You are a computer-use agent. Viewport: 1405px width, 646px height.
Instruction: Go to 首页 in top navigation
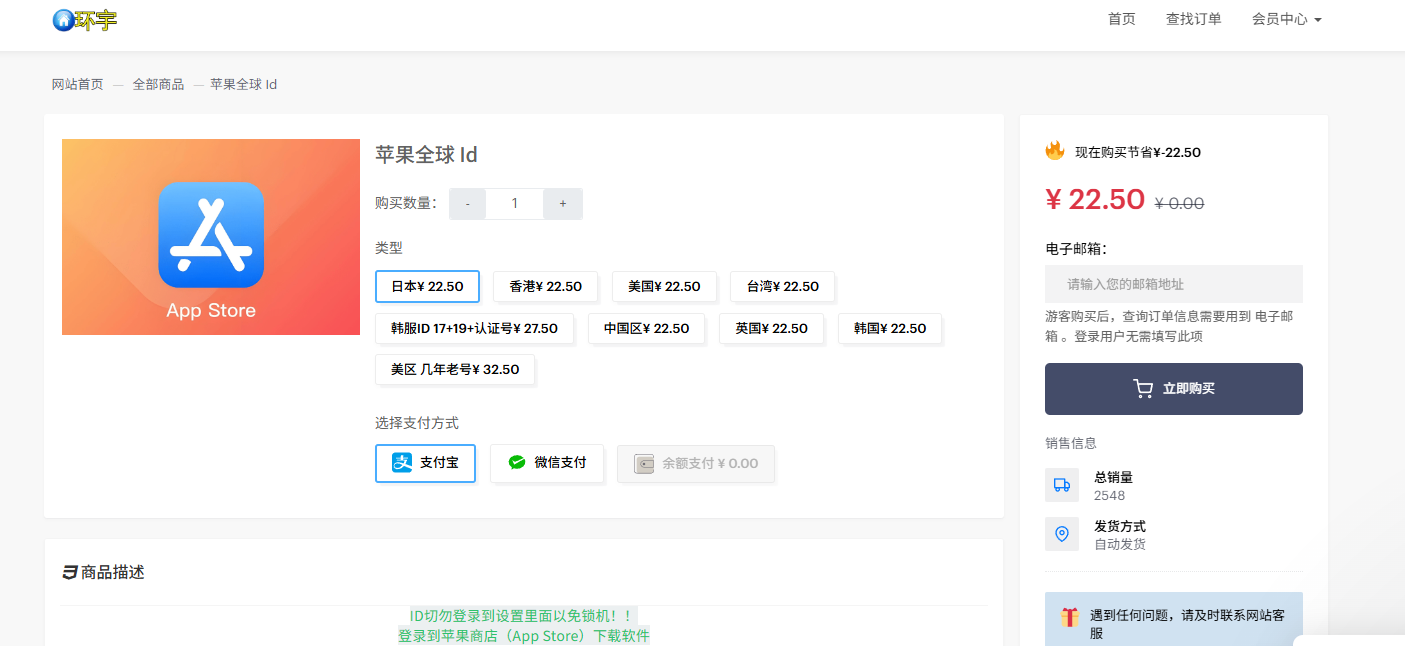point(1122,19)
